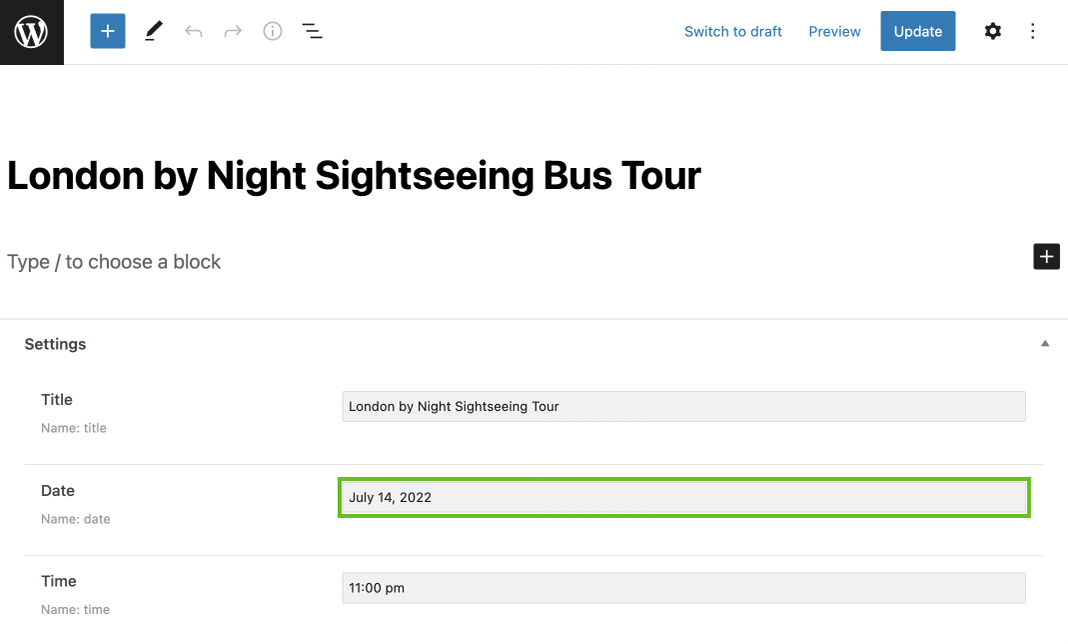
Task: Click the WordPress logo icon
Action: [31, 32]
